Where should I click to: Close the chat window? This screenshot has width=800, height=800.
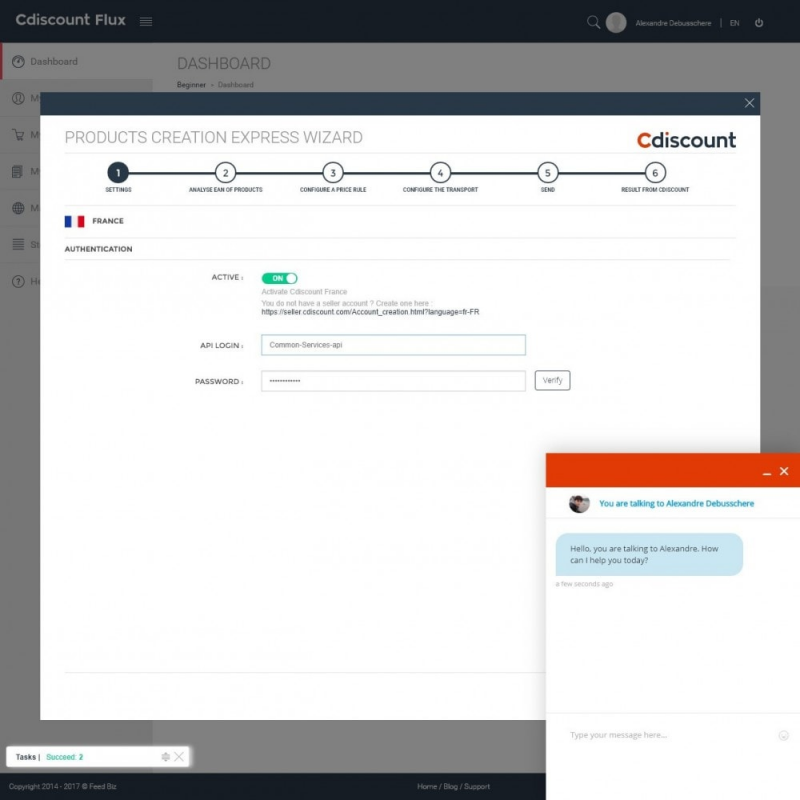pyautogui.click(x=784, y=471)
